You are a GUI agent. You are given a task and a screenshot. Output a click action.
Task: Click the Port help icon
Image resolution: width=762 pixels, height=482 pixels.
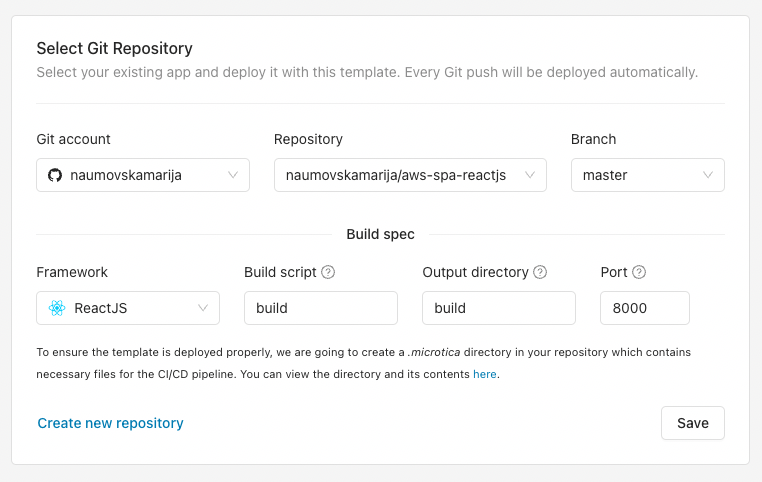click(639, 272)
